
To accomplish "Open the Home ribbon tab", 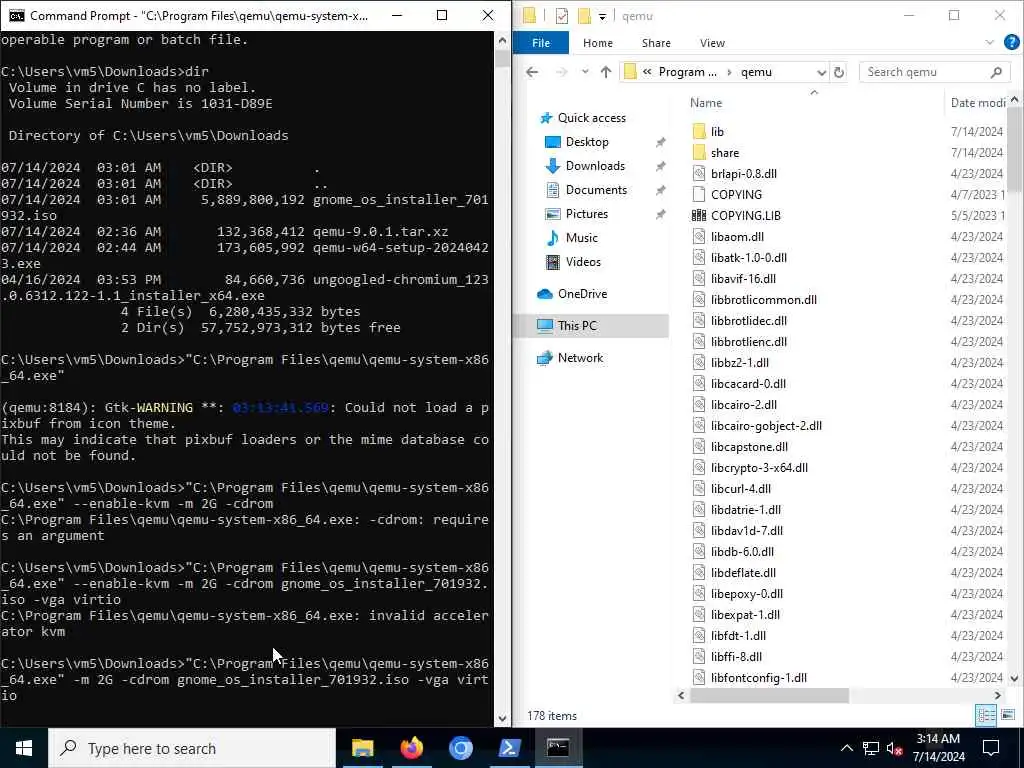I will 598,42.
